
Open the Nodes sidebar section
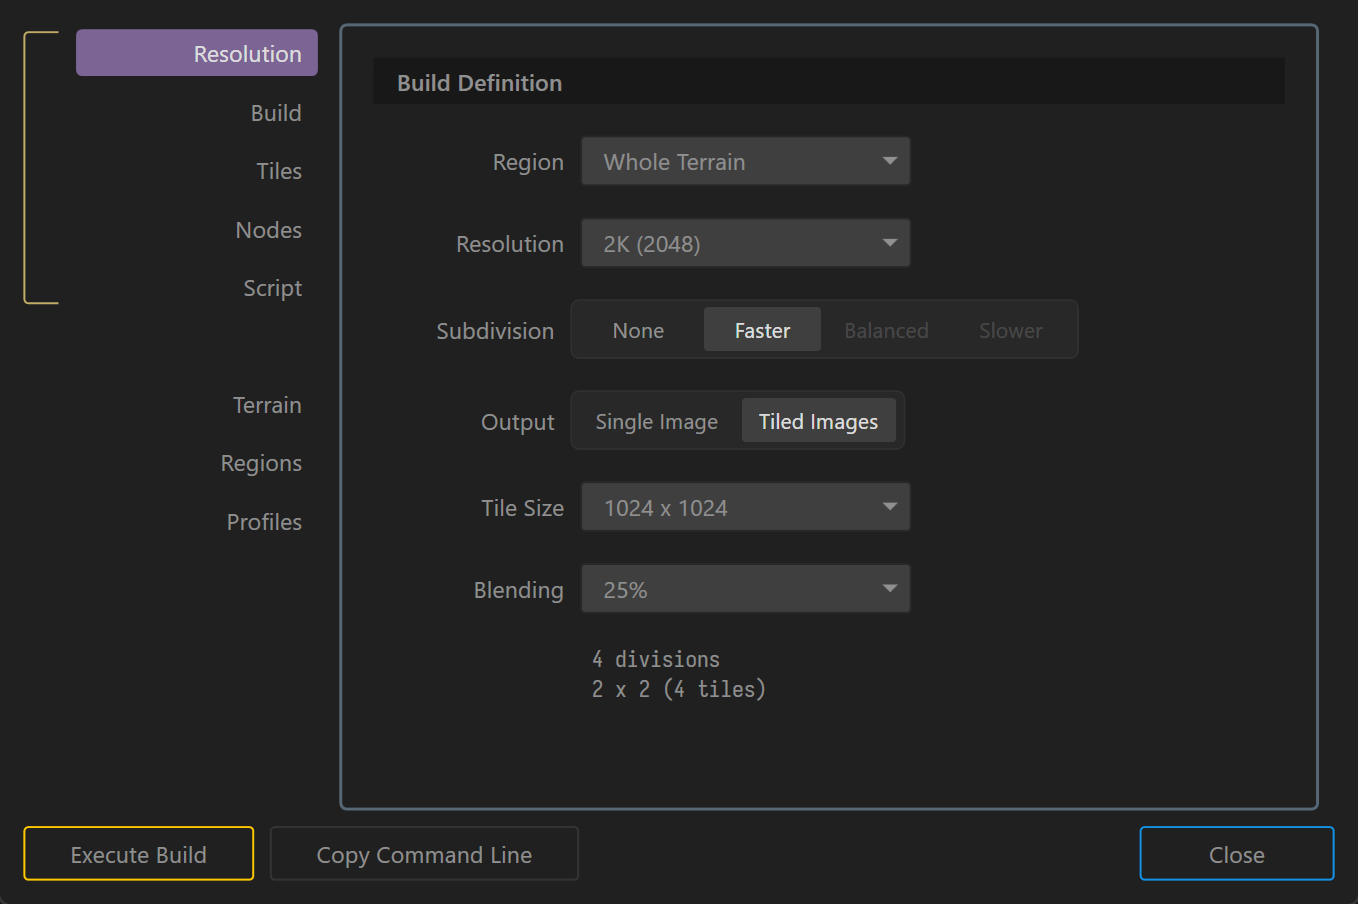tap(268, 230)
